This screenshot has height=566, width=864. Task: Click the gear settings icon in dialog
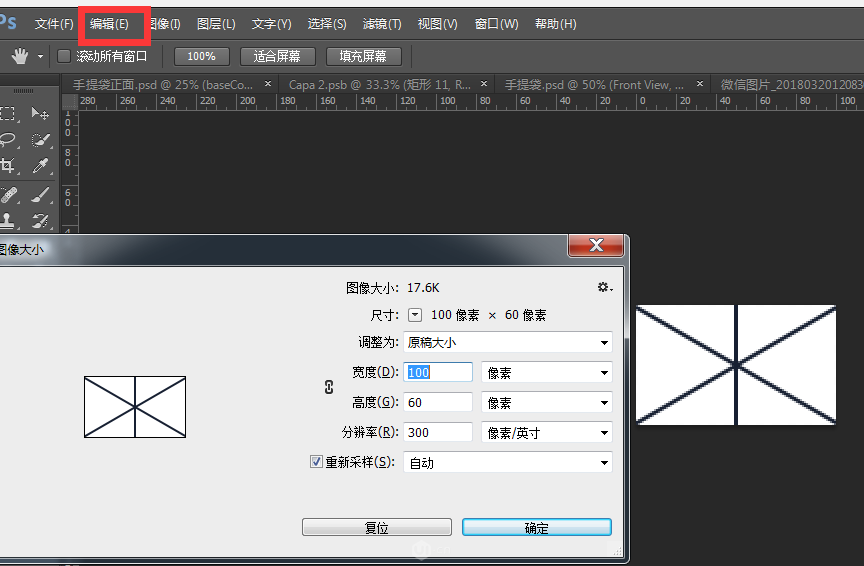(x=605, y=287)
